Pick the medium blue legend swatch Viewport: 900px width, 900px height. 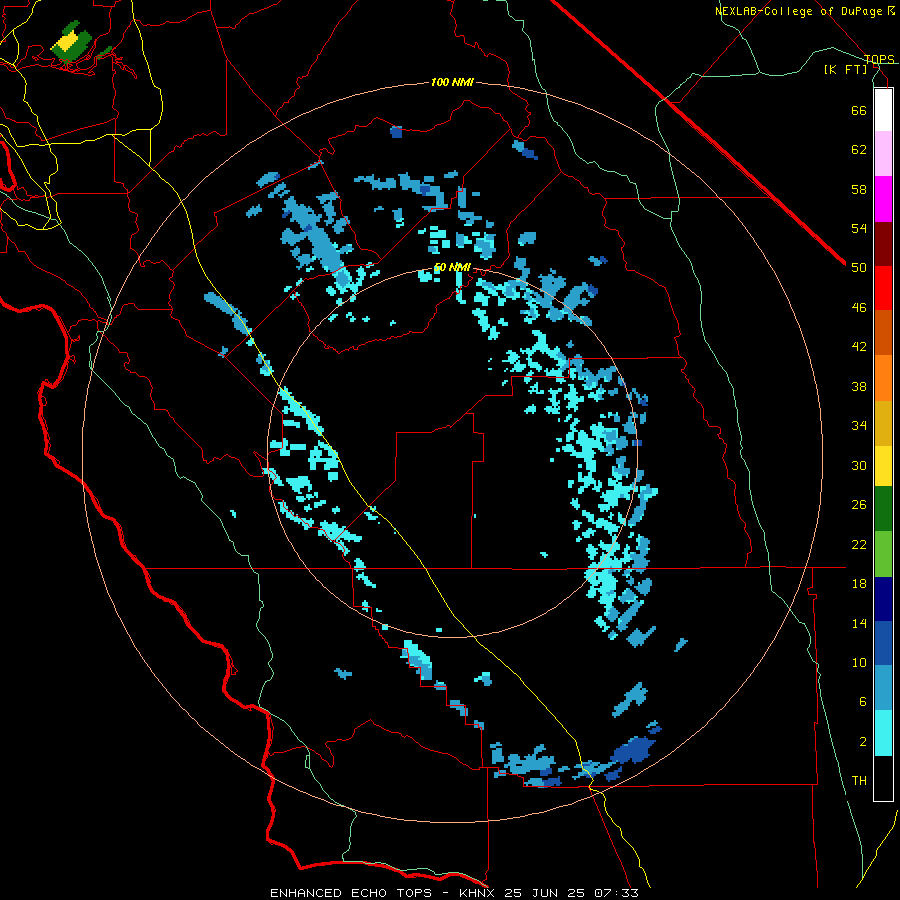pos(883,643)
